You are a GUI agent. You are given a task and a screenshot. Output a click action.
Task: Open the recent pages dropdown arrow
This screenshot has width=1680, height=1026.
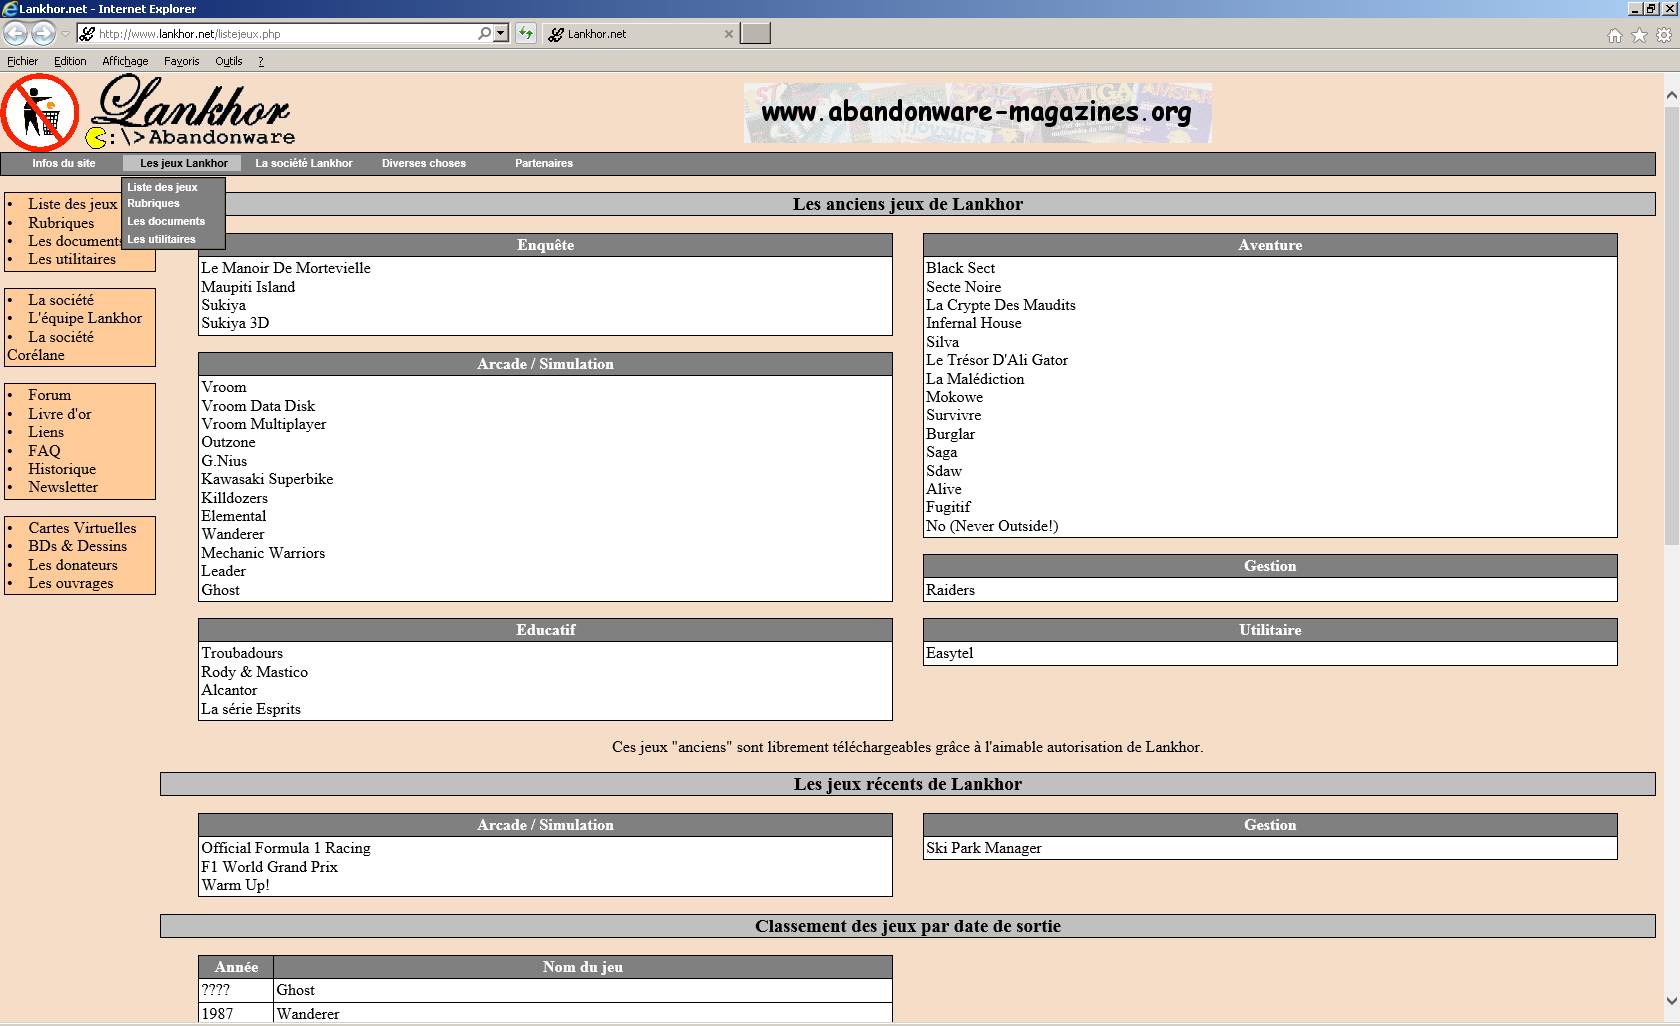[x=65, y=34]
